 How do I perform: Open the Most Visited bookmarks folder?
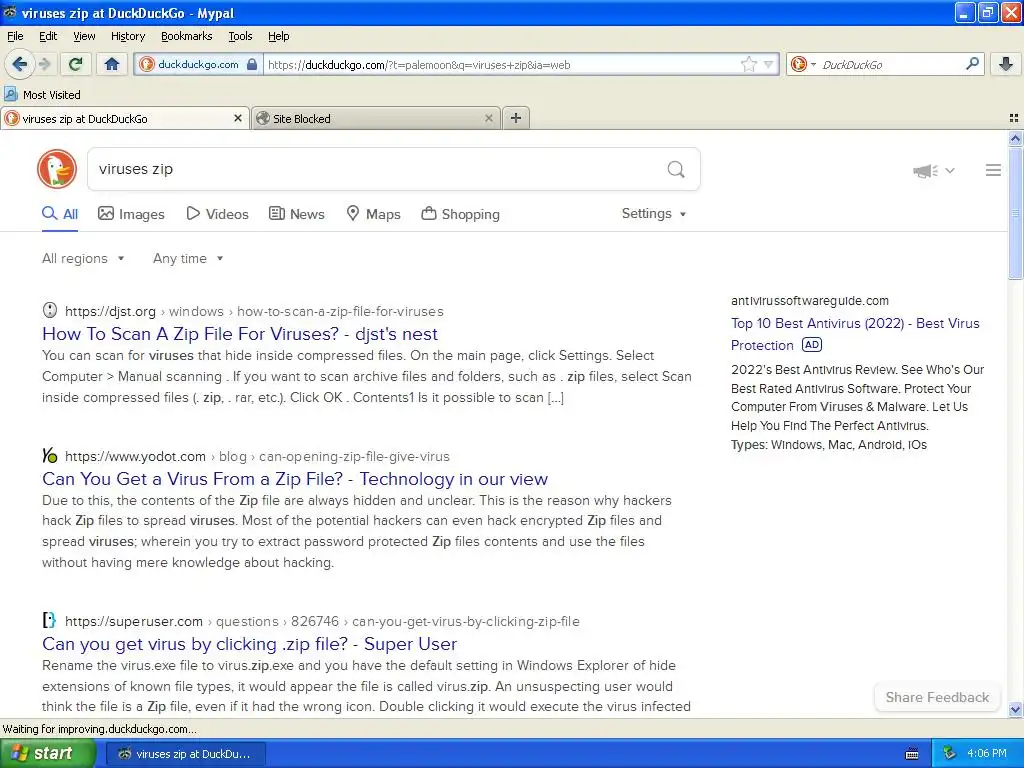[x=43, y=95]
